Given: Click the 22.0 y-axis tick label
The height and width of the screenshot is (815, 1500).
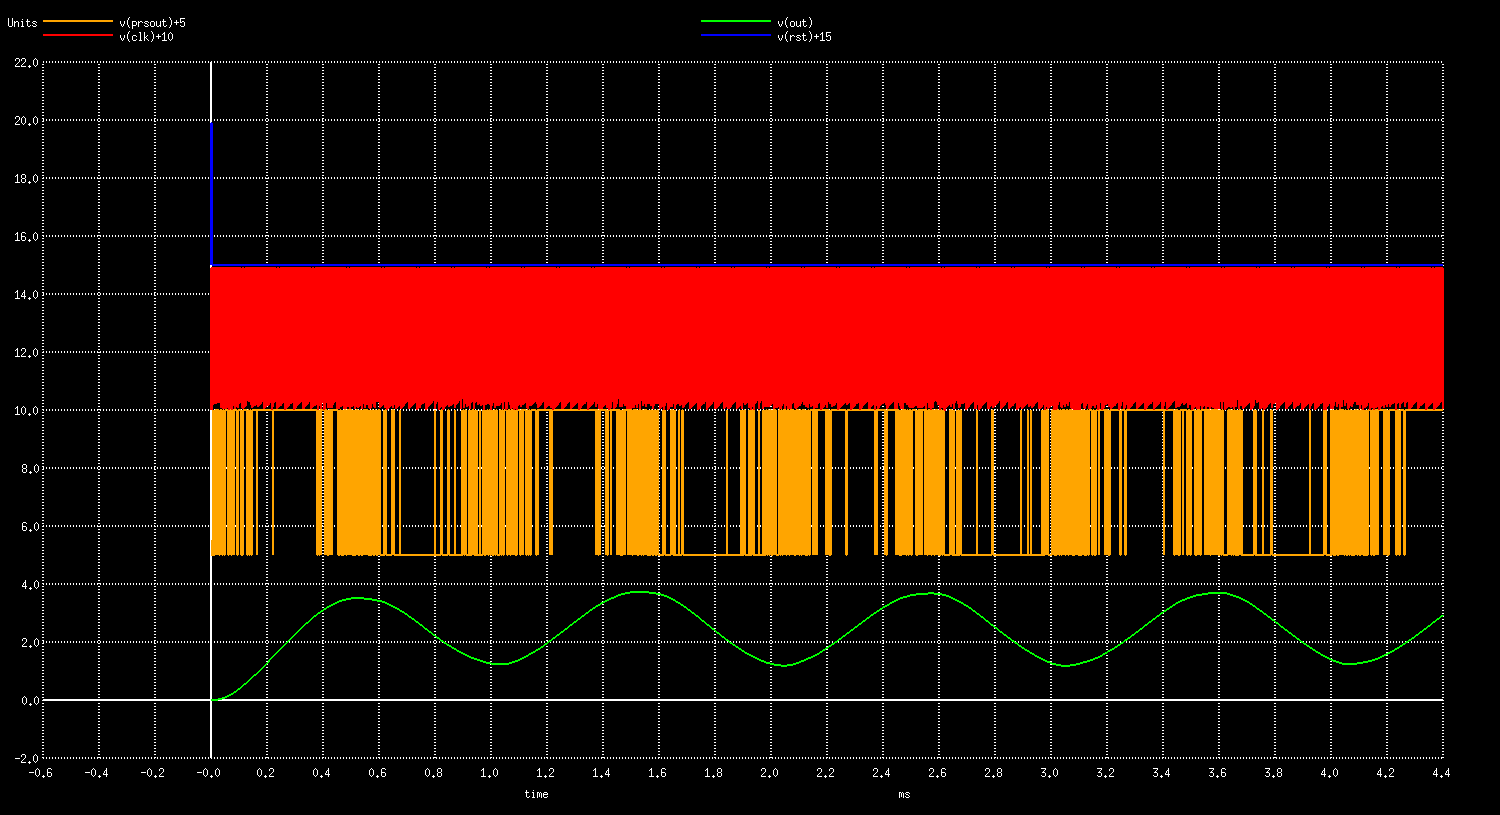Looking at the screenshot, I should click(x=27, y=63).
